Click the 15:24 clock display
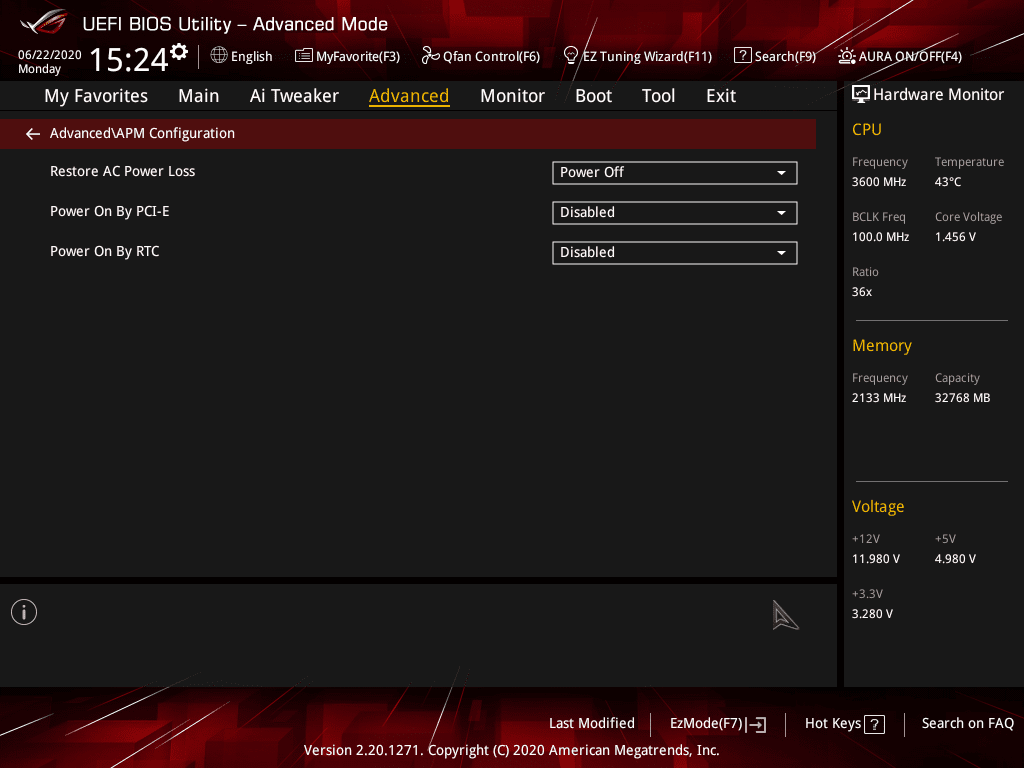 tap(129, 59)
